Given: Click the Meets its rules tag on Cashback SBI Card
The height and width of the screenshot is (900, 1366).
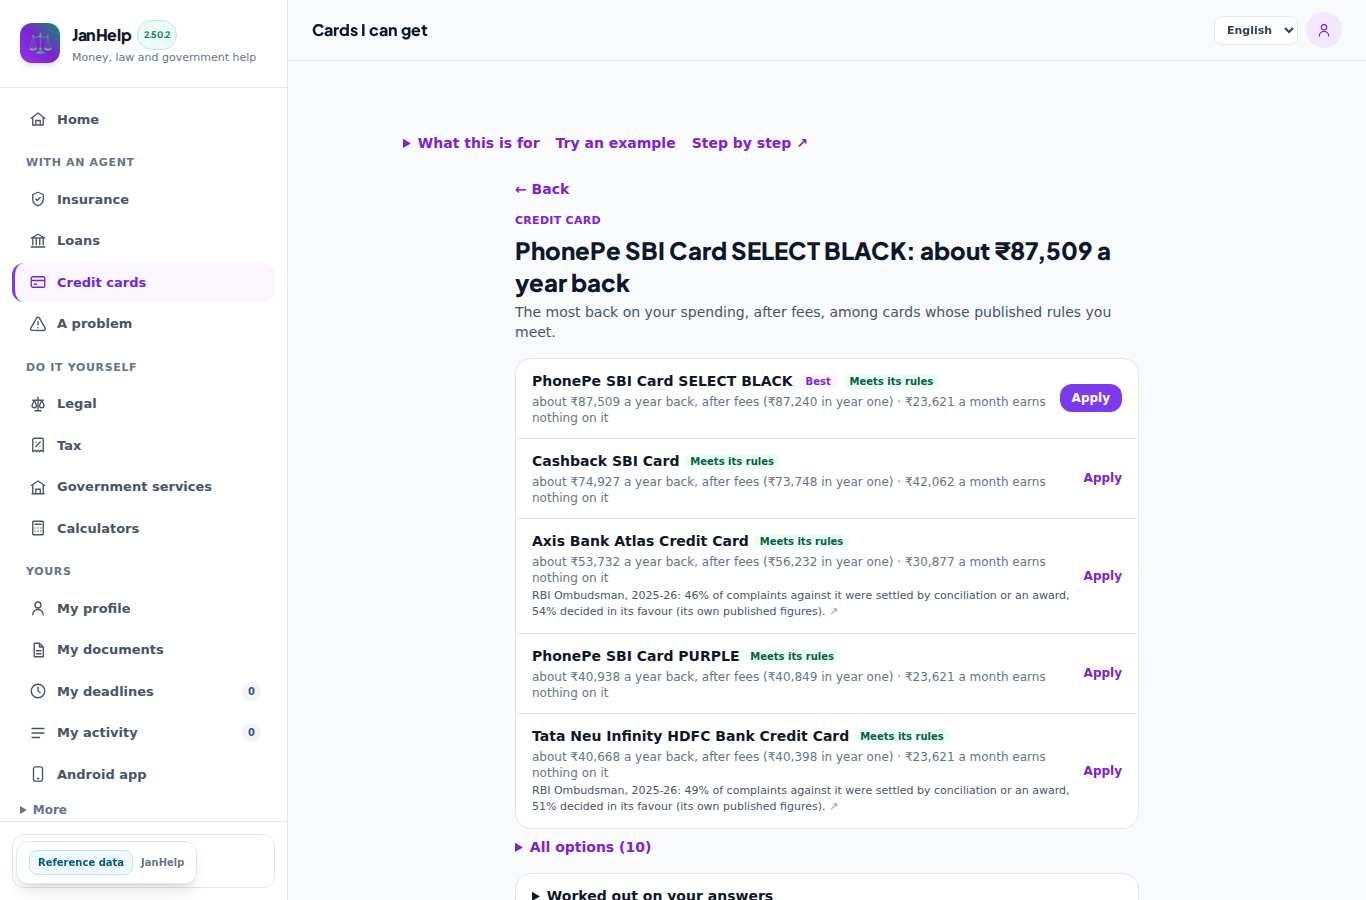Looking at the screenshot, I should tap(732, 461).
